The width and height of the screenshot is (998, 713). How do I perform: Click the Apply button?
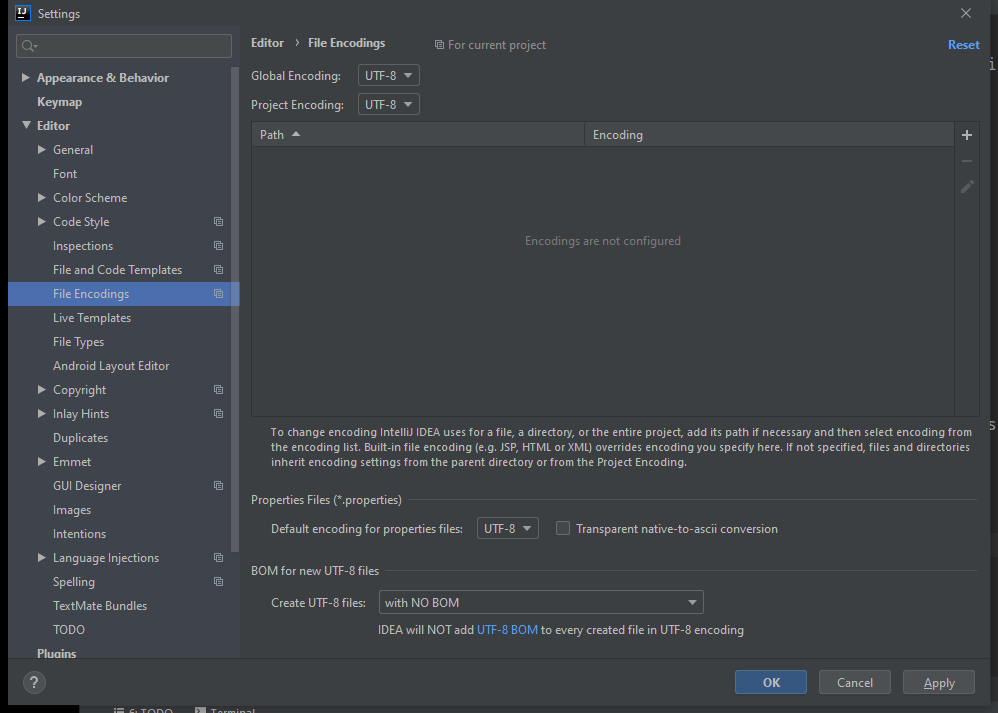(x=939, y=682)
